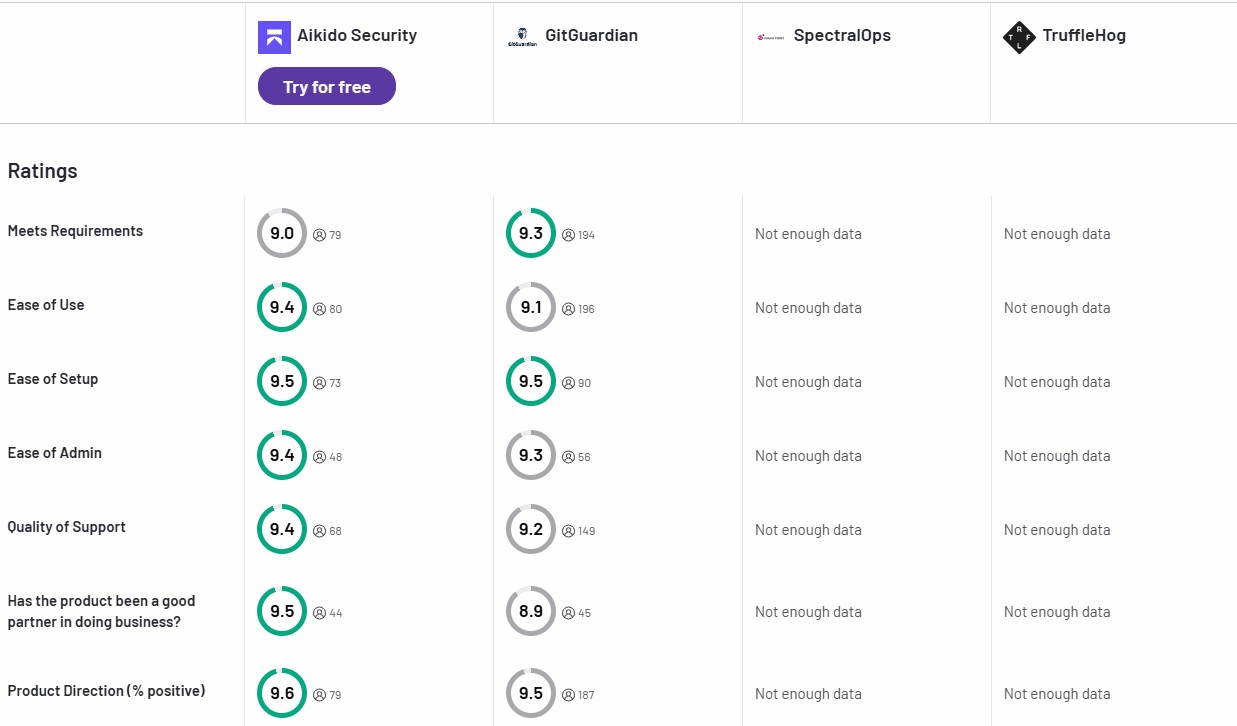Viewport: 1237px width, 726px height.
Task: Click the reviewer icon beside GitGuardian's 56 count
Action: [569, 457]
